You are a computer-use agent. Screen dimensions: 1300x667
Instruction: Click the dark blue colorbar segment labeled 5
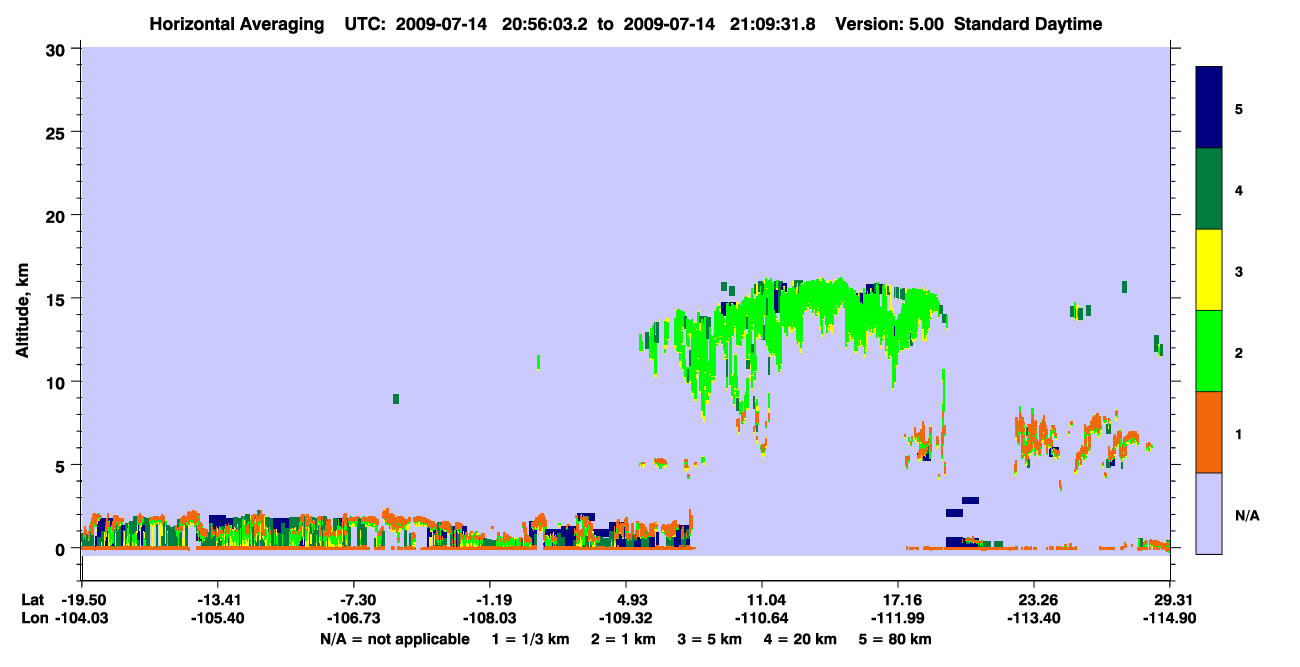[x=1209, y=108]
